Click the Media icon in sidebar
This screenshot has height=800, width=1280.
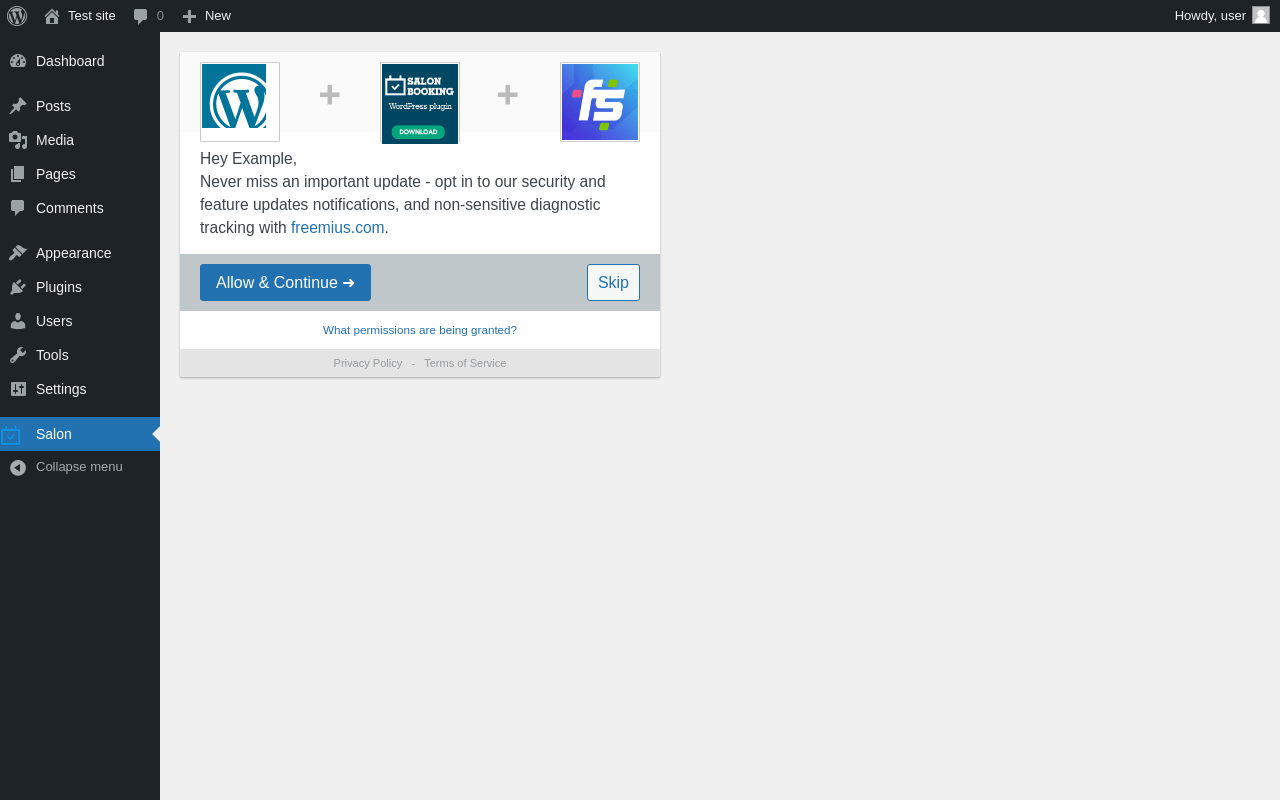pos(18,140)
